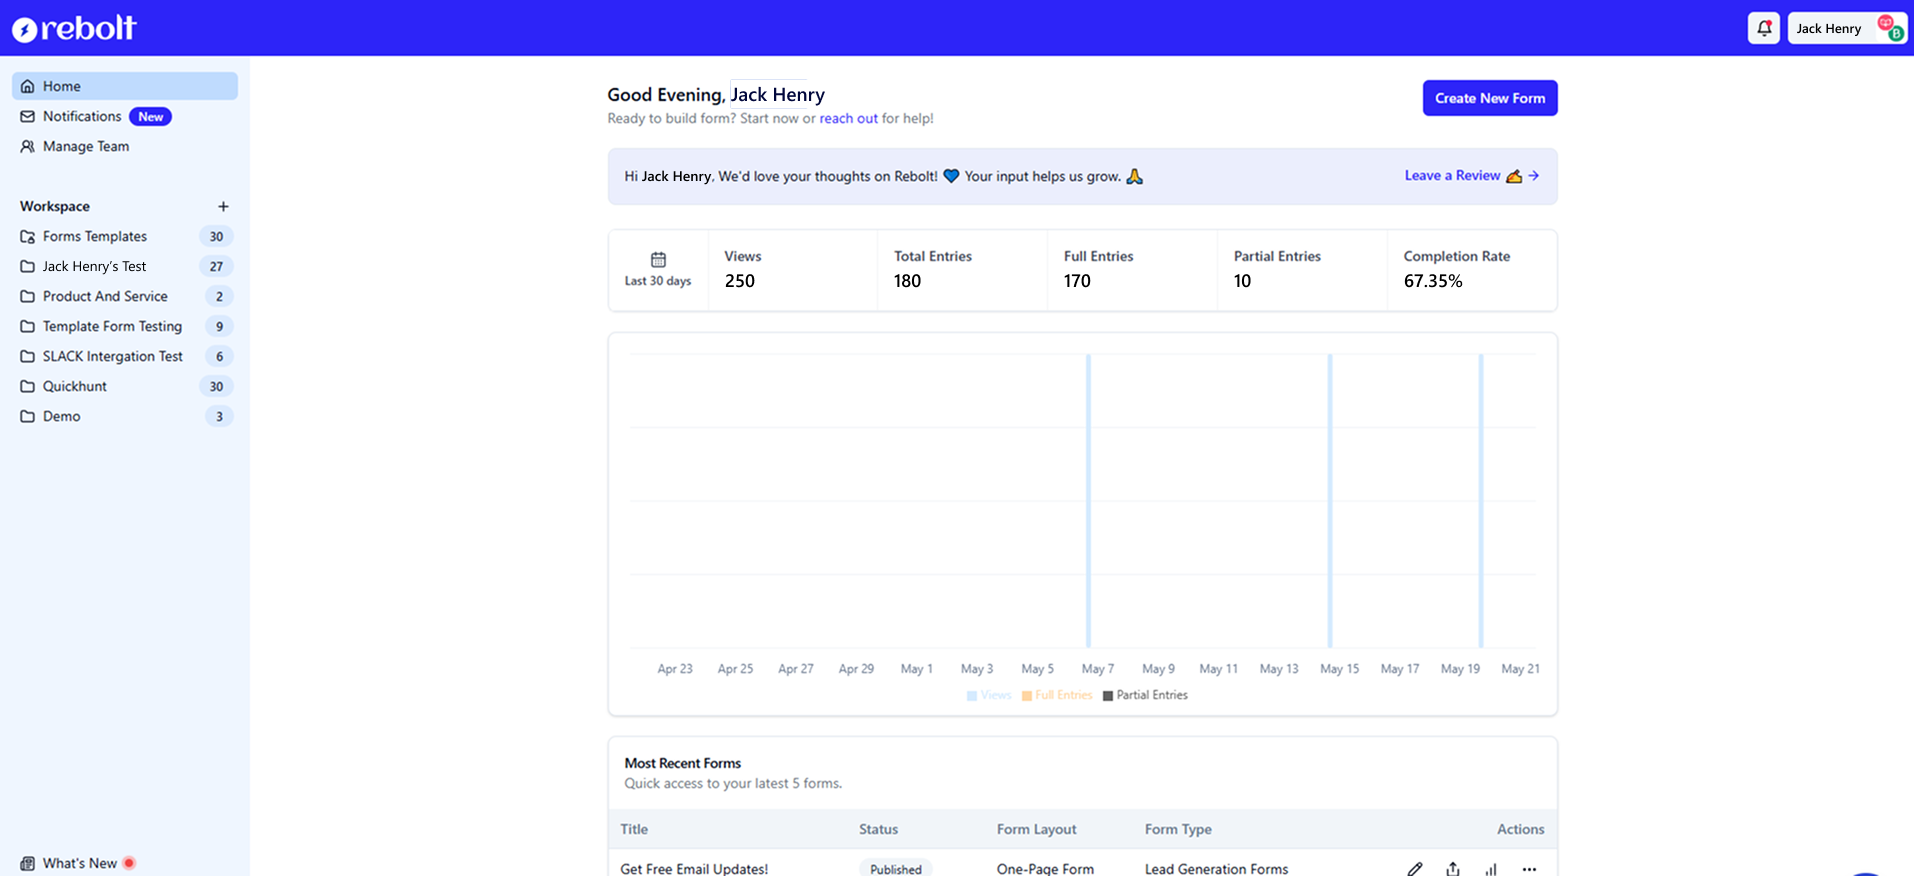Click the pencil edit icon for form

point(1414,868)
